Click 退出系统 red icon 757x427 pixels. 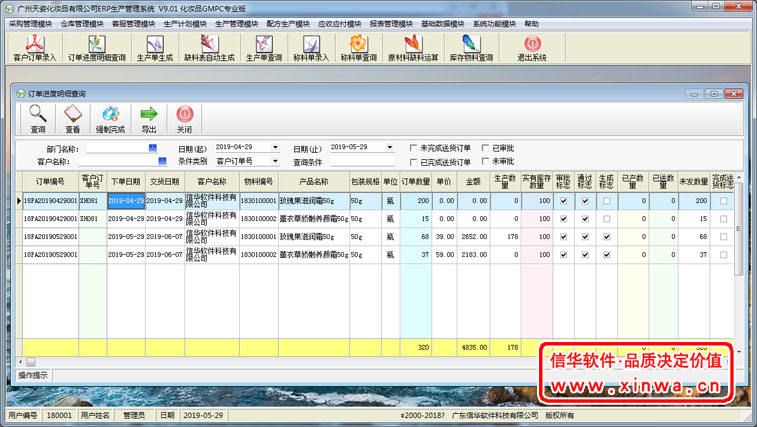(x=532, y=48)
